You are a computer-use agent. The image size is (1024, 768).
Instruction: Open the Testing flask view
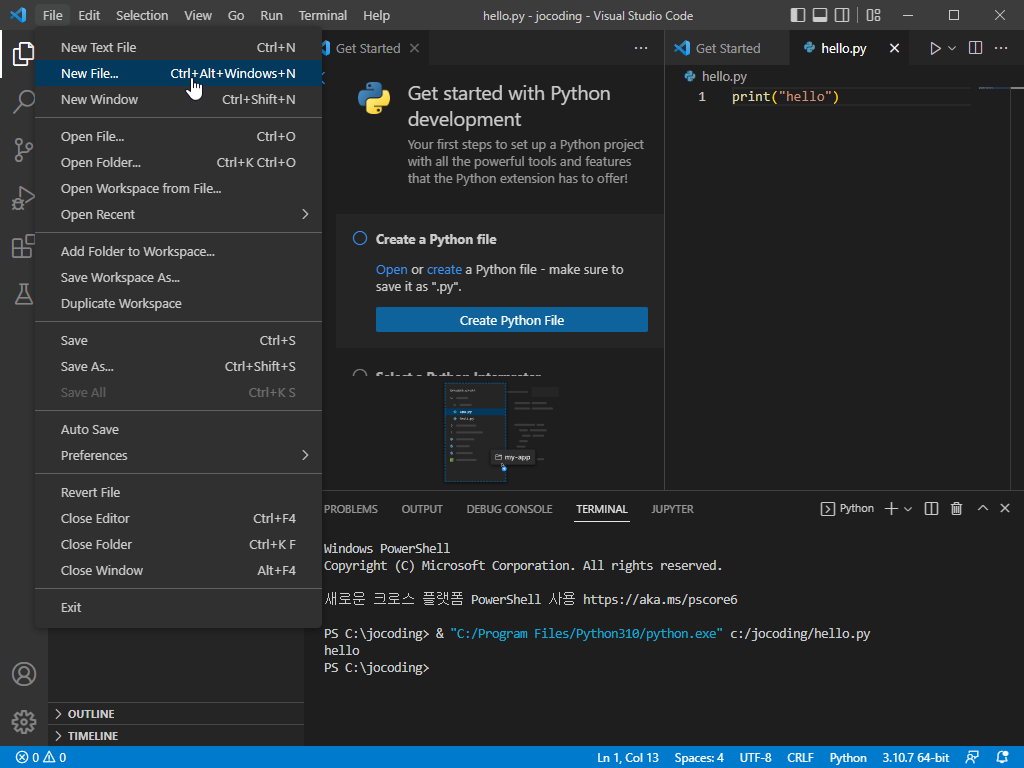(x=24, y=295)
